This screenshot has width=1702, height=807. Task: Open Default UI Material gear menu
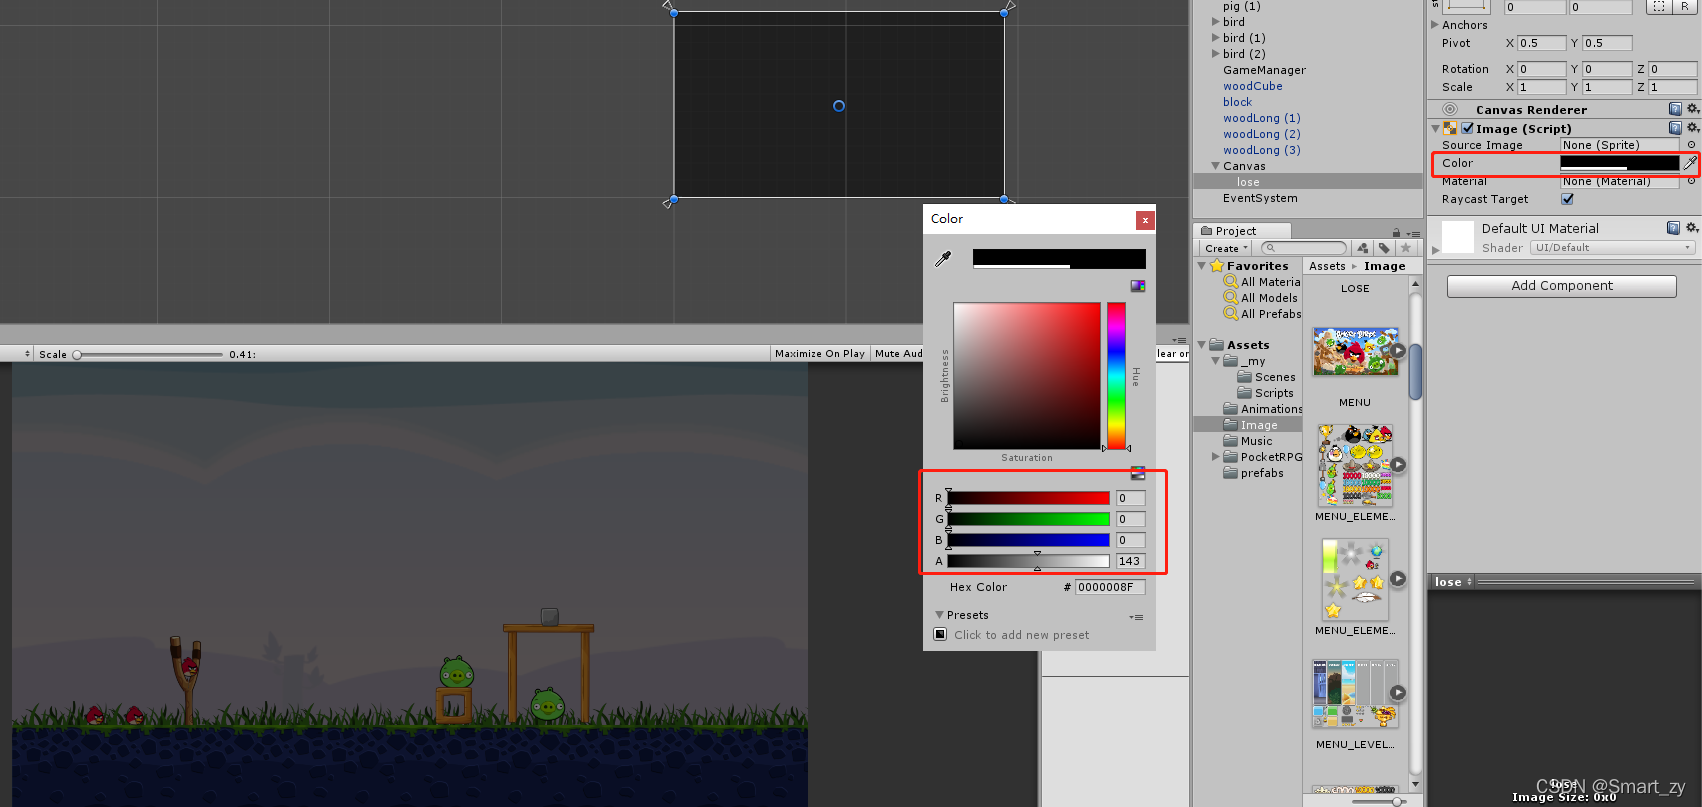(x=1692, y=228)
